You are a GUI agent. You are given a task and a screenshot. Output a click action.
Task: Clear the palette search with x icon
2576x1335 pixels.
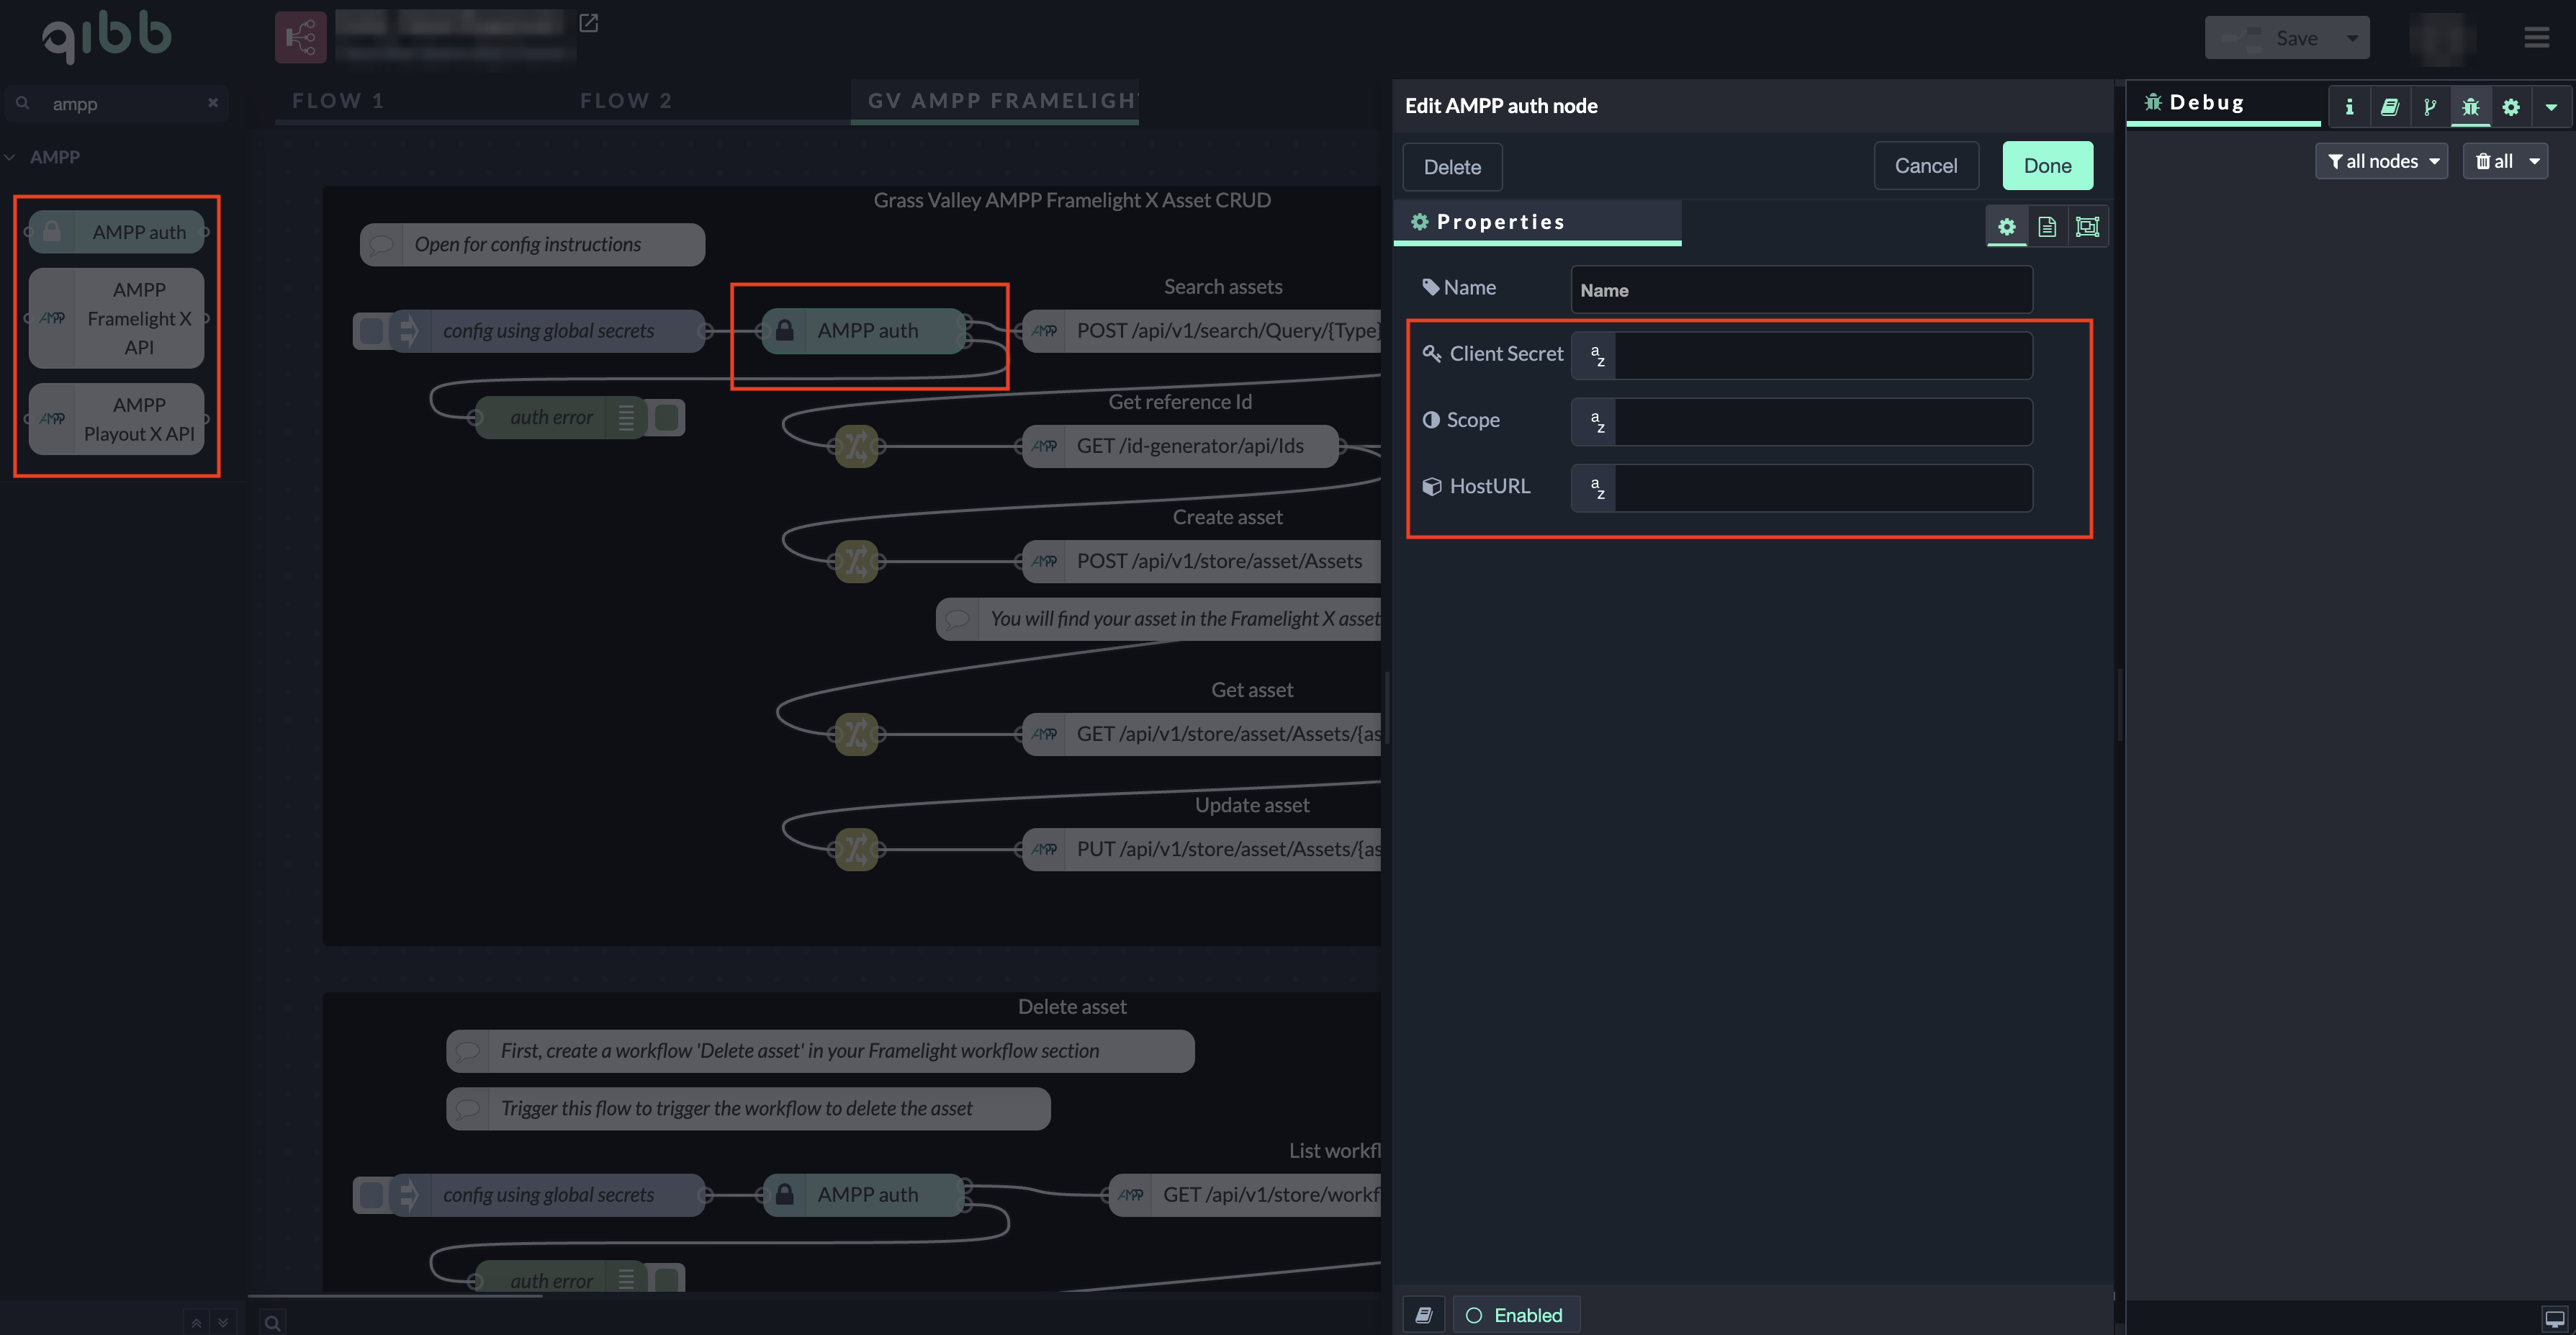(213, 103)
